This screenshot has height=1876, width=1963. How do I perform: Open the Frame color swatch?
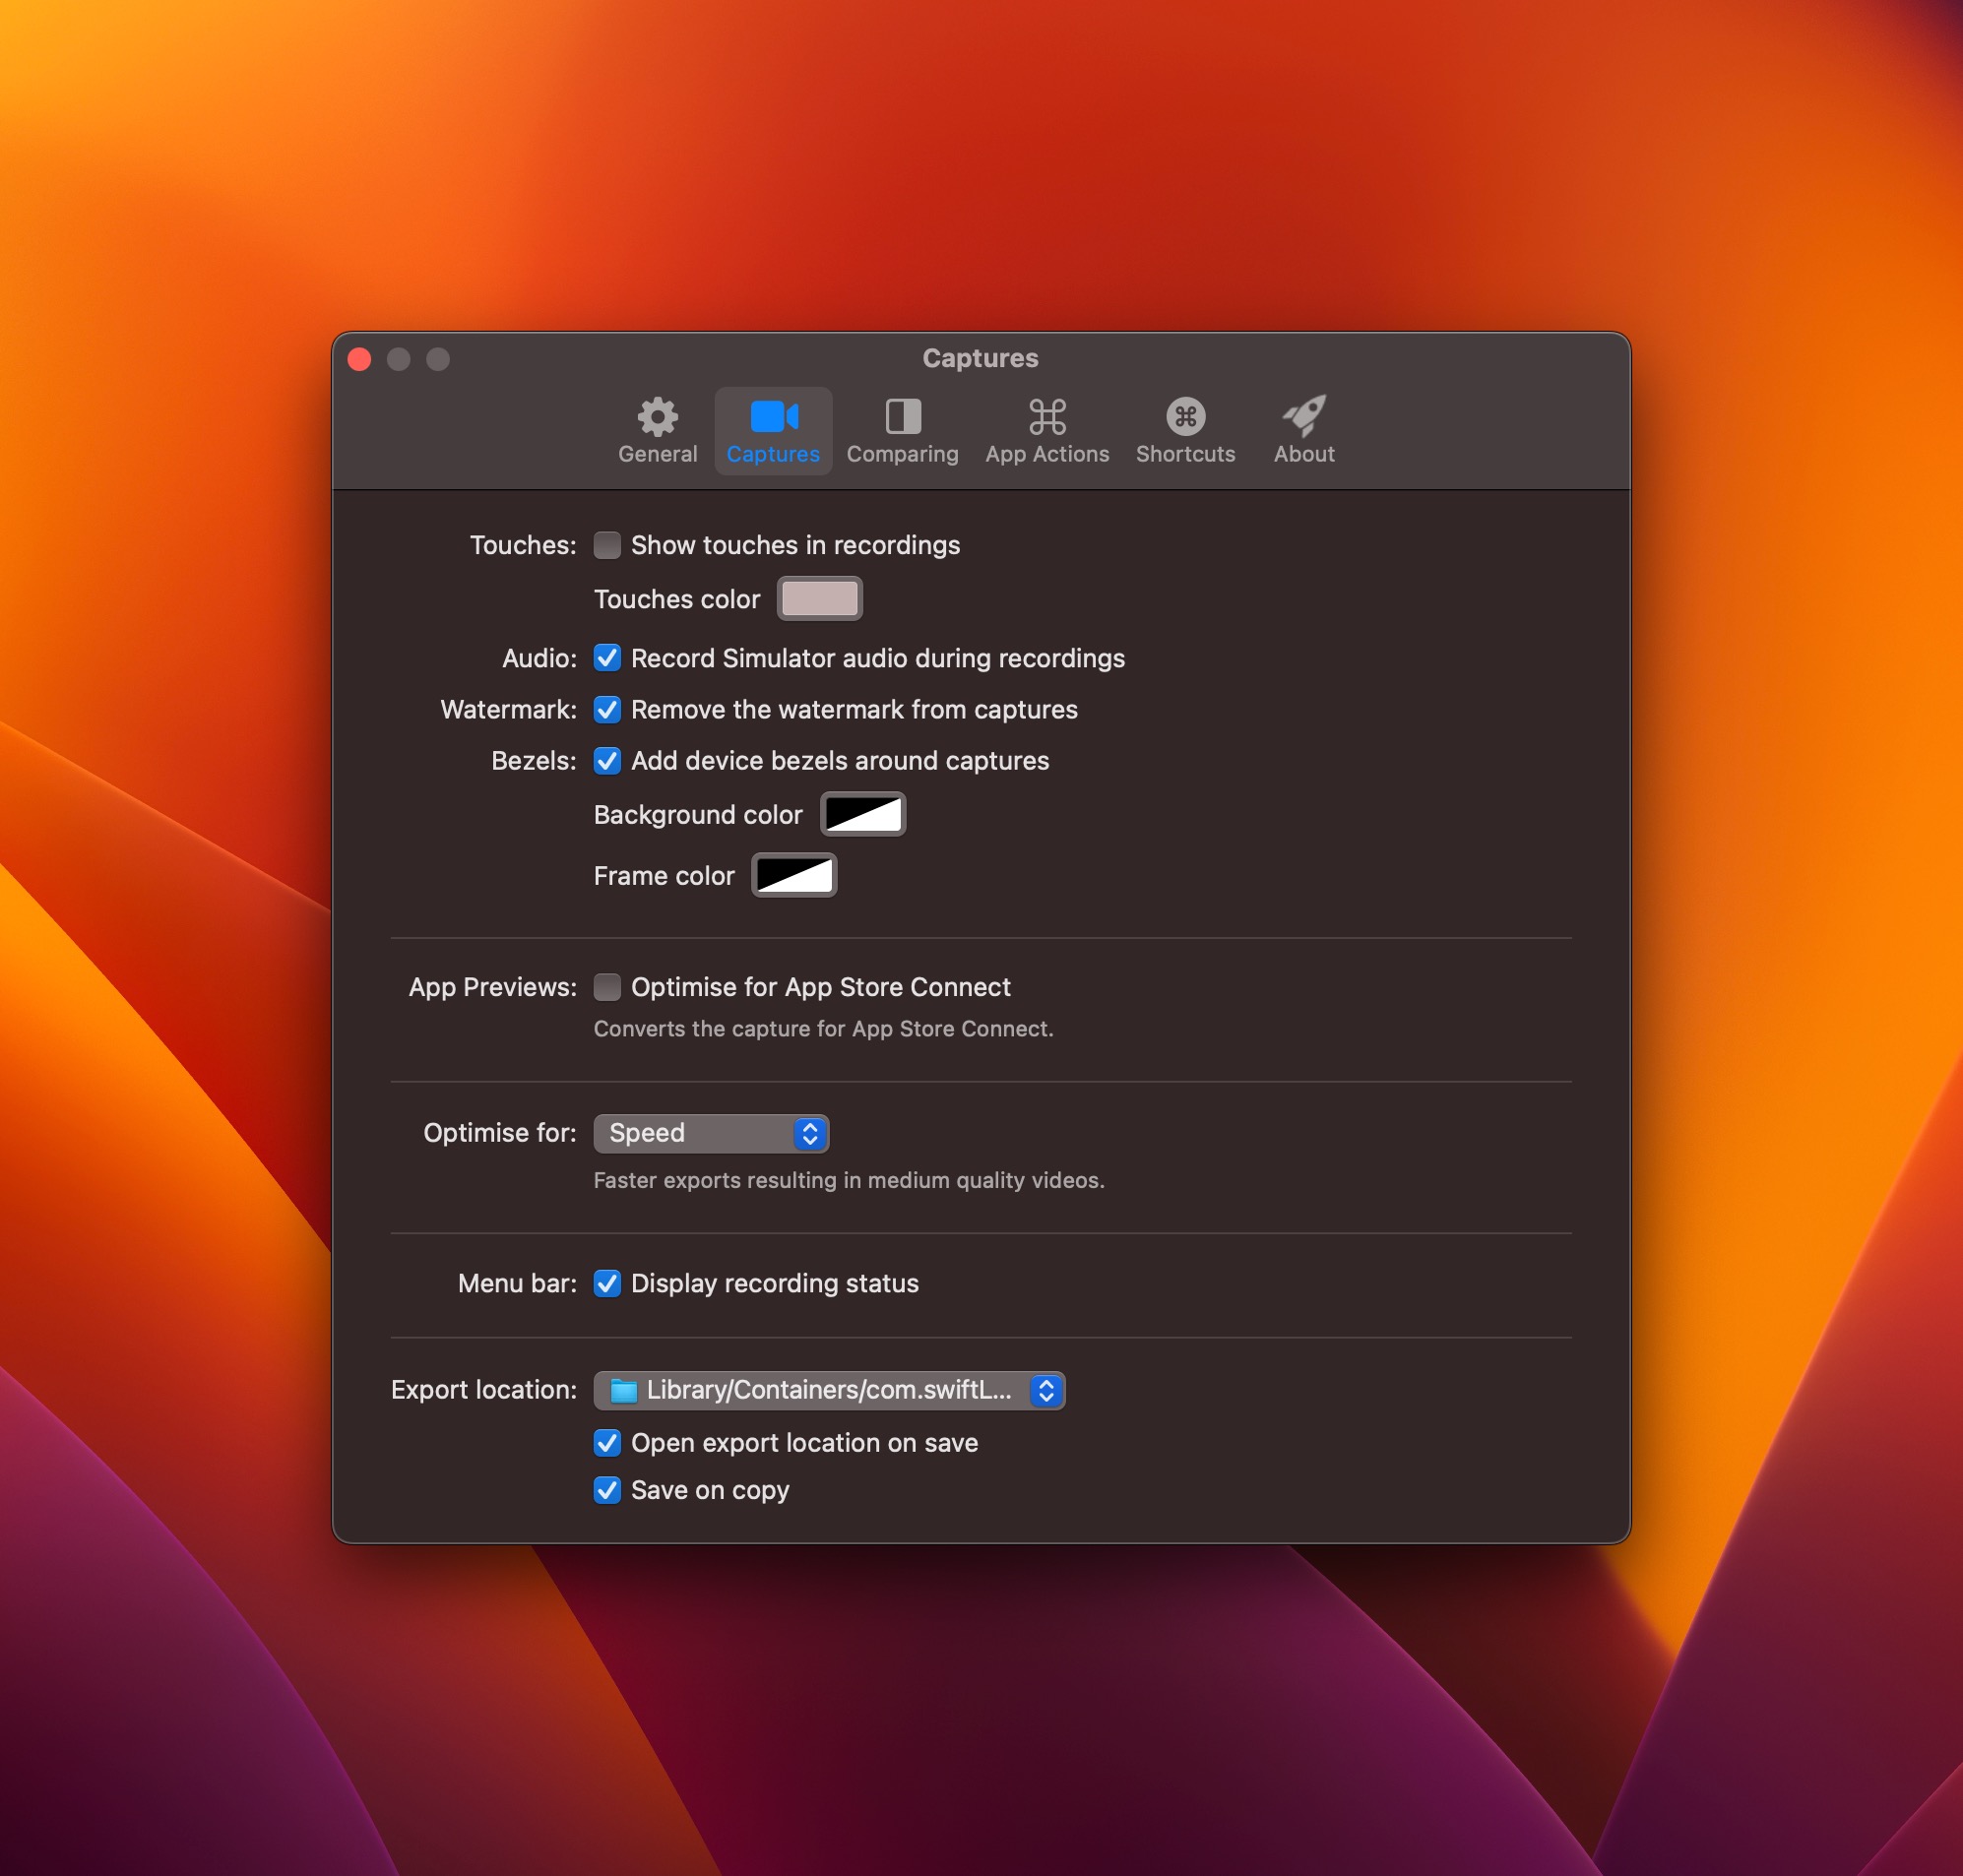[x=793, y=875]
